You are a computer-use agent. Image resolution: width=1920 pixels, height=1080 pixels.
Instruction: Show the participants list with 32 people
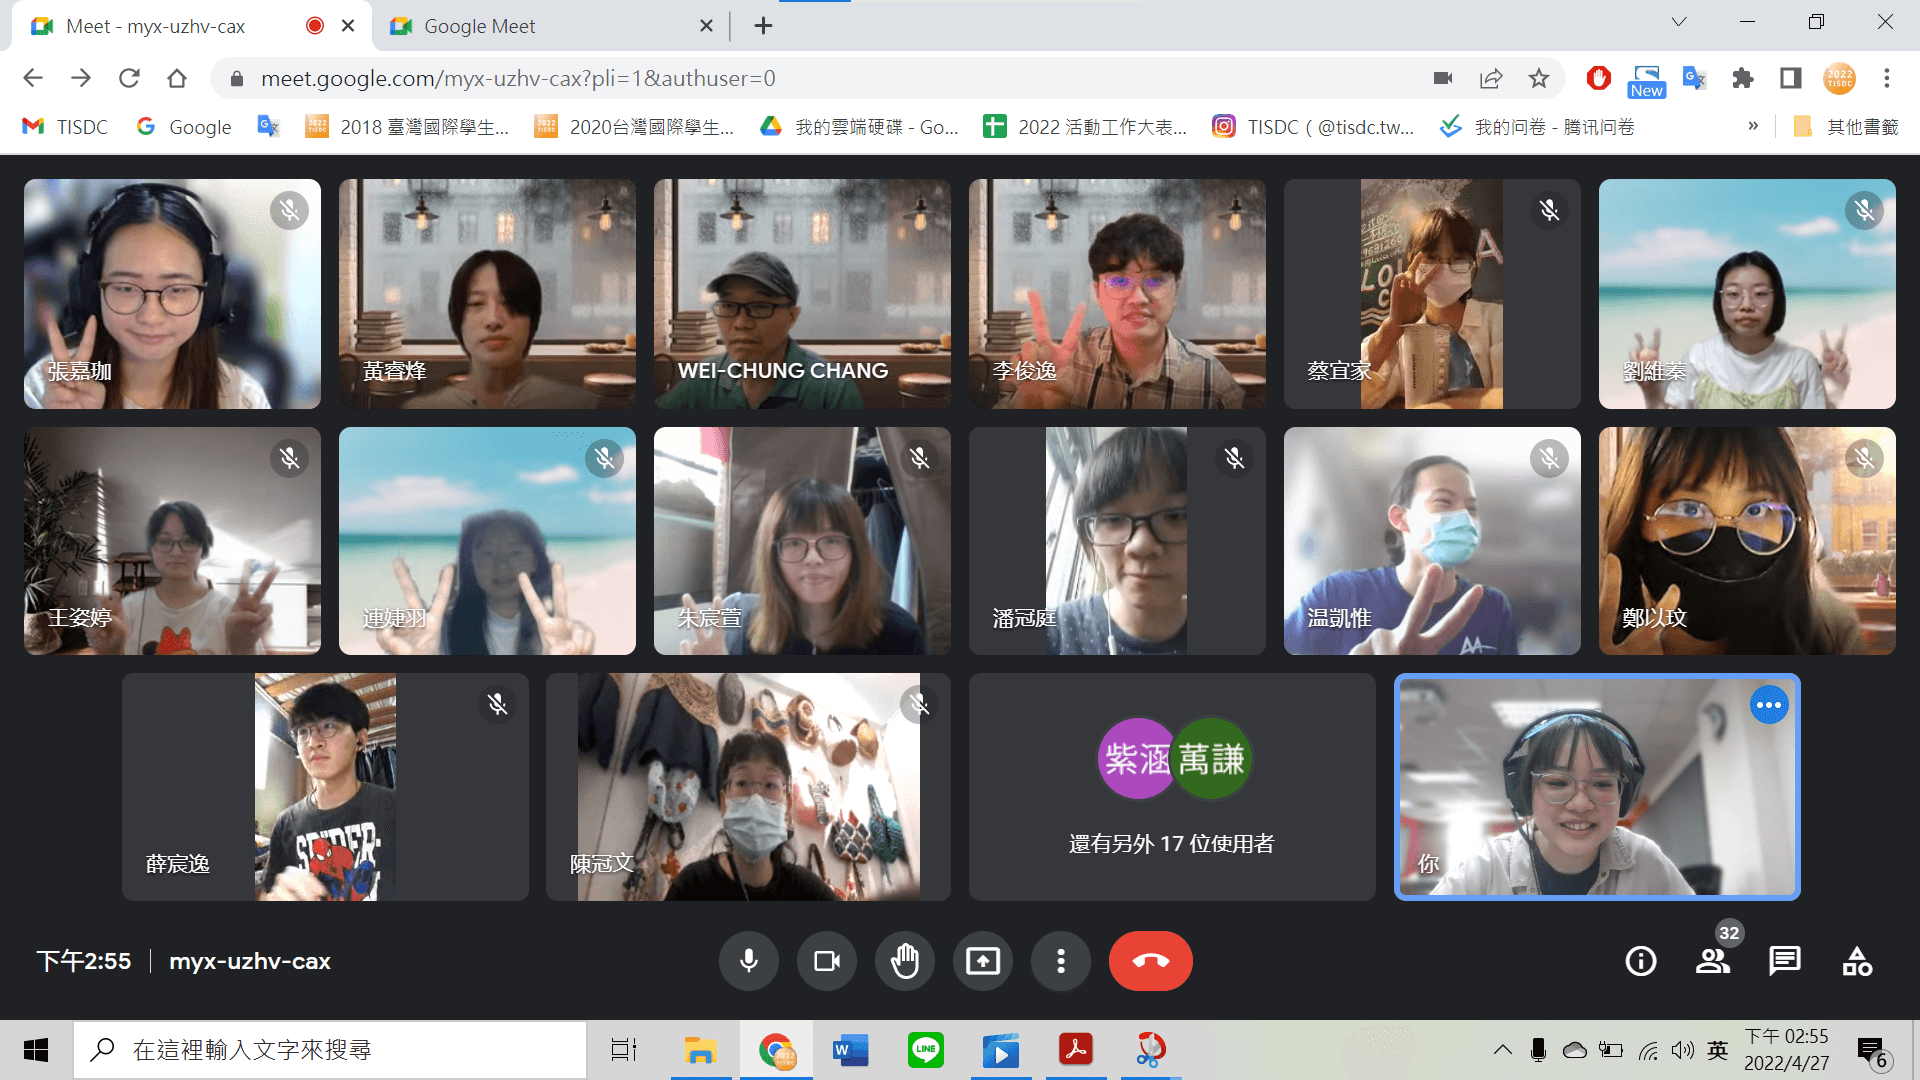click(x=1712, y=961)
